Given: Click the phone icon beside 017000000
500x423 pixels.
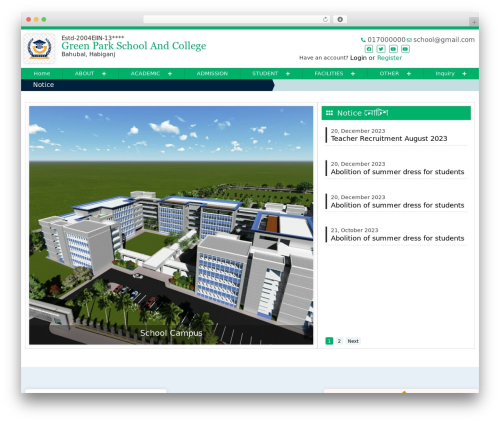Looking at the screenshot, I should (363, 40).
